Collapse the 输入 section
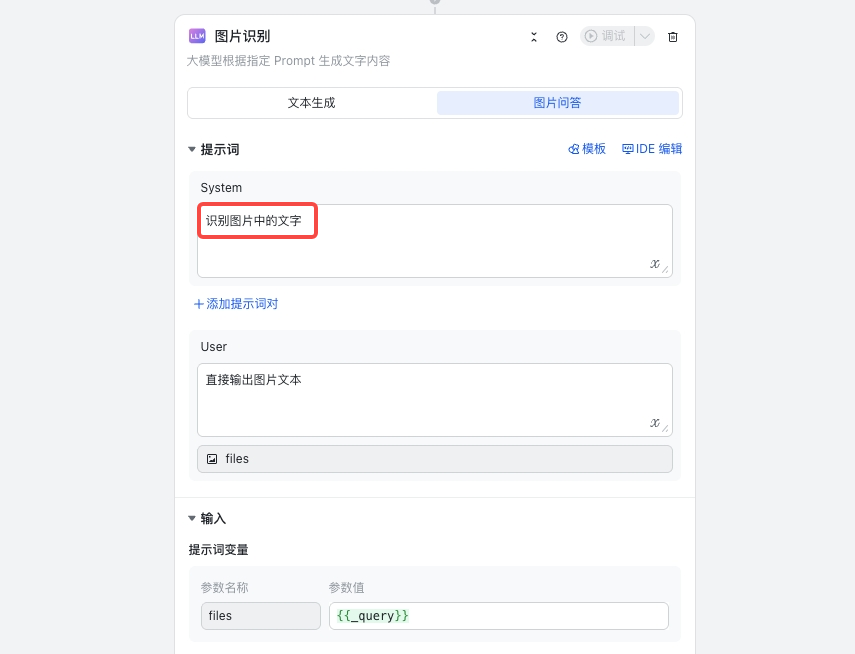The width and height of the screenshot is (855, 654). coord(193,518)
